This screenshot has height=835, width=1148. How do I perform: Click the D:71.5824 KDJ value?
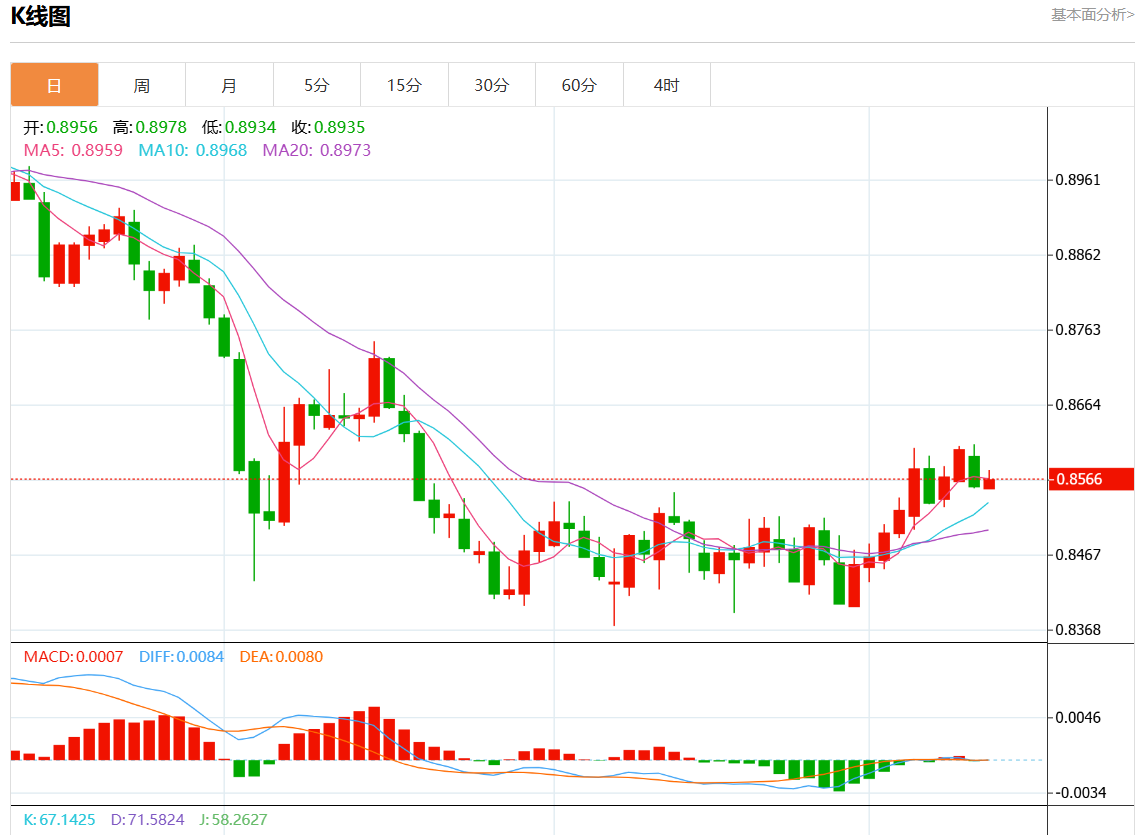point(147,820)
